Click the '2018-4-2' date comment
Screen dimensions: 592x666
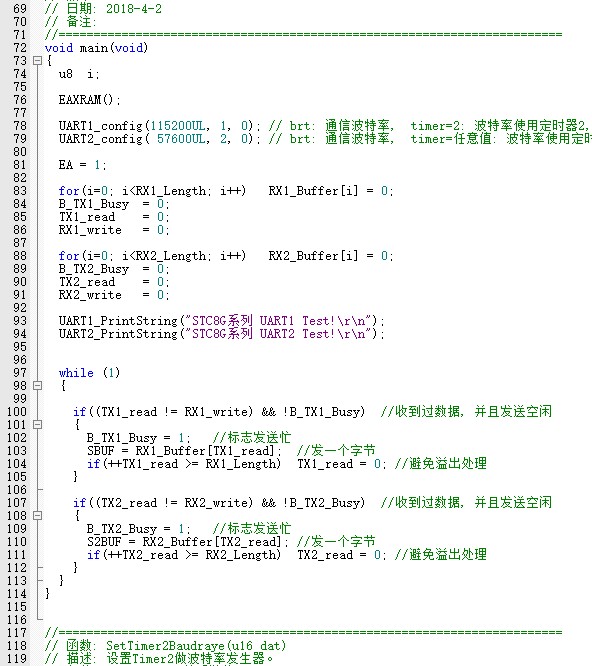[x=134, y=9]
